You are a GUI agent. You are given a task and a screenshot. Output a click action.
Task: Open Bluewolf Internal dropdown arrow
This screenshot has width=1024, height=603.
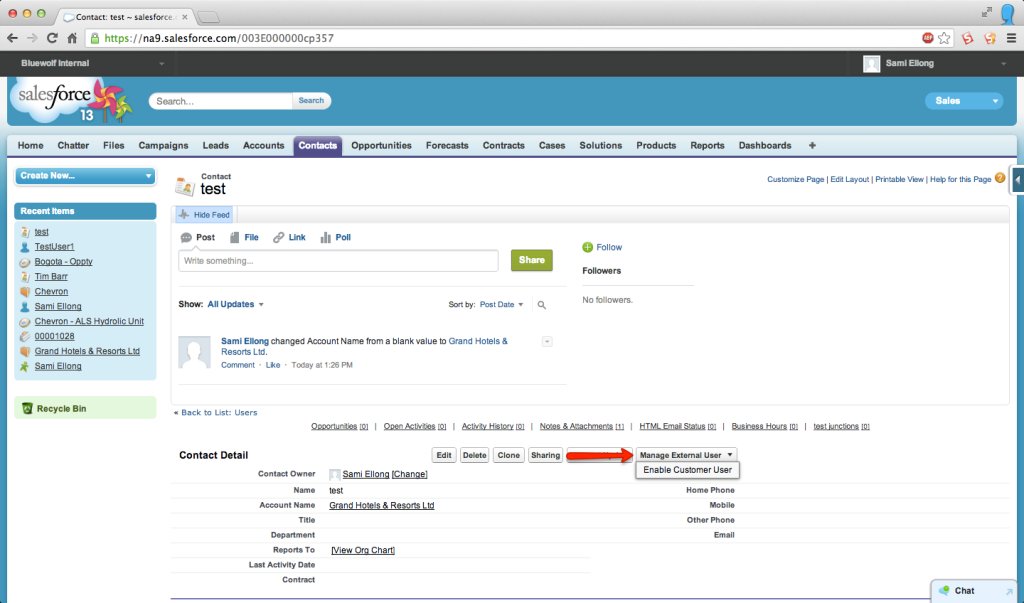pos(161,63)
